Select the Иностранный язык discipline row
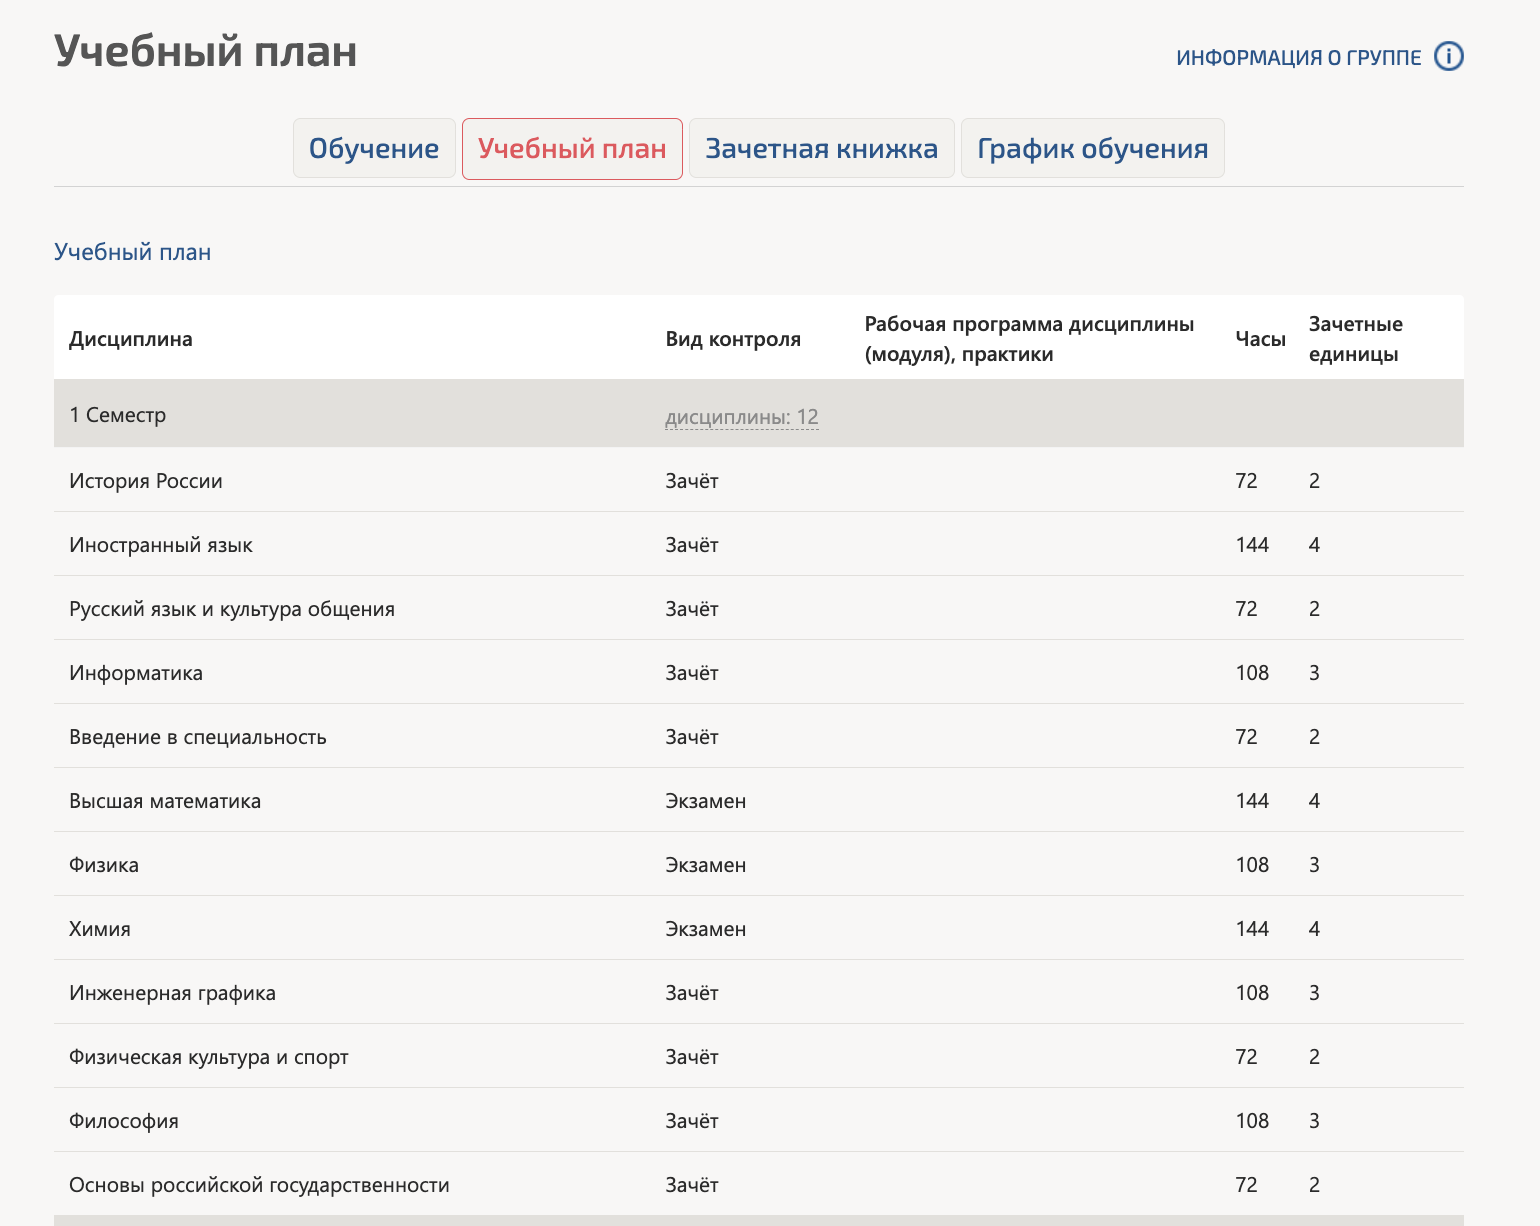Screen dimensions: 1540x1226 pyautogui.click(x=759, y=544)
